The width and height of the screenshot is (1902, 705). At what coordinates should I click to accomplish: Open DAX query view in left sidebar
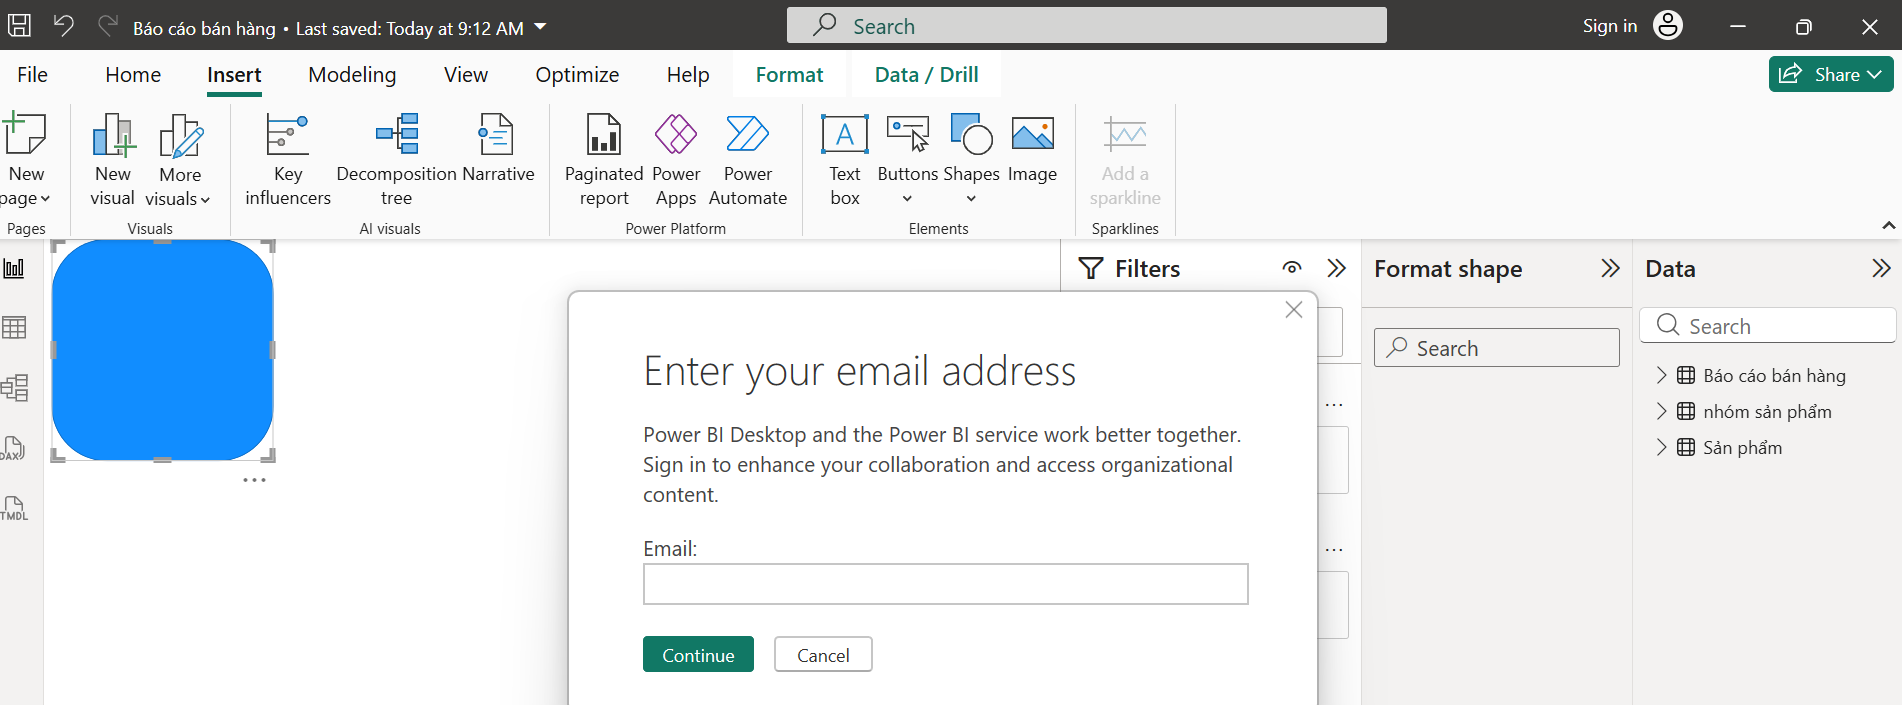[14, 448]
